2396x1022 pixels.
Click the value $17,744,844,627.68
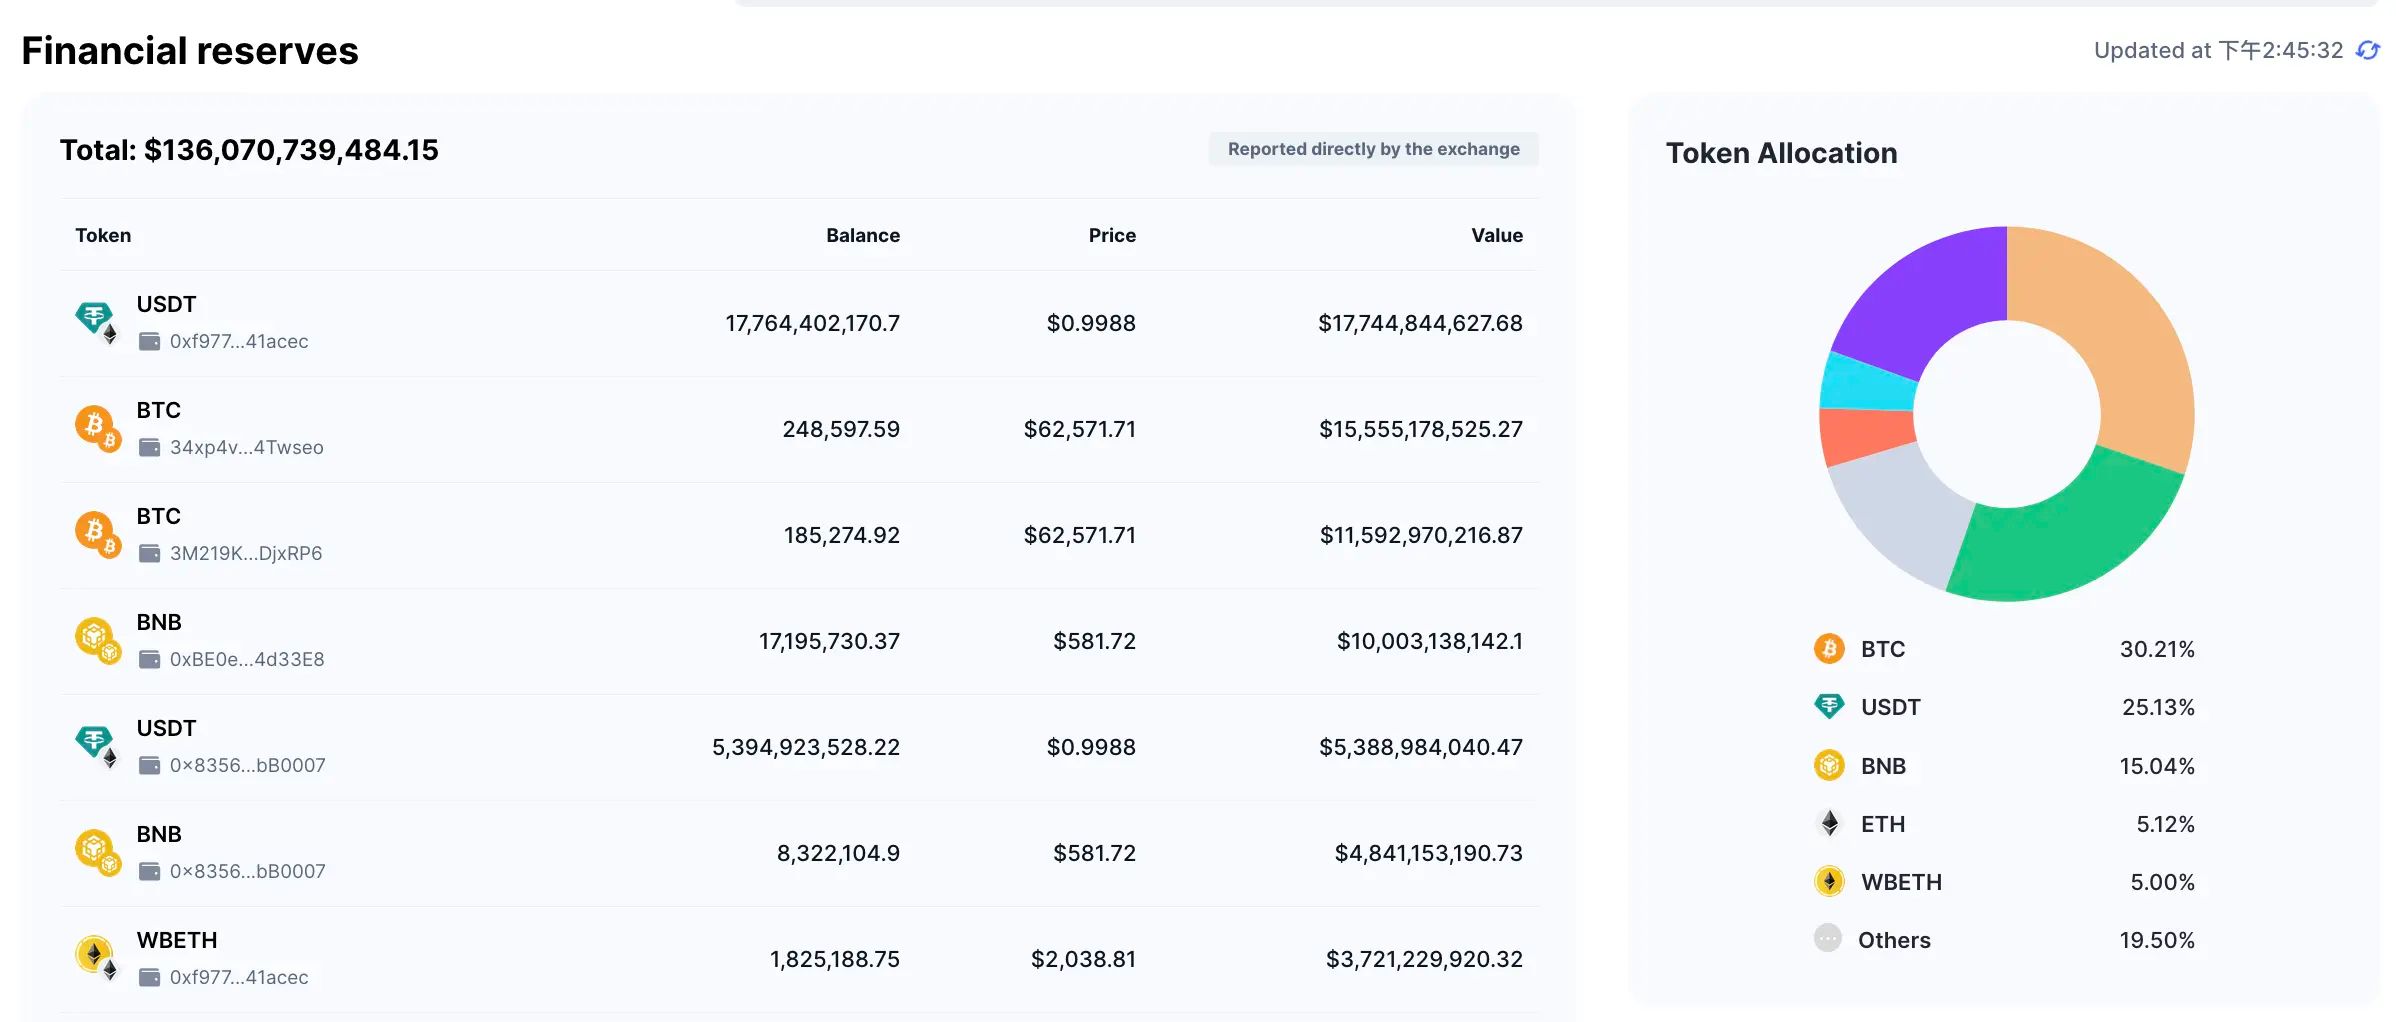coord(1421,323)
